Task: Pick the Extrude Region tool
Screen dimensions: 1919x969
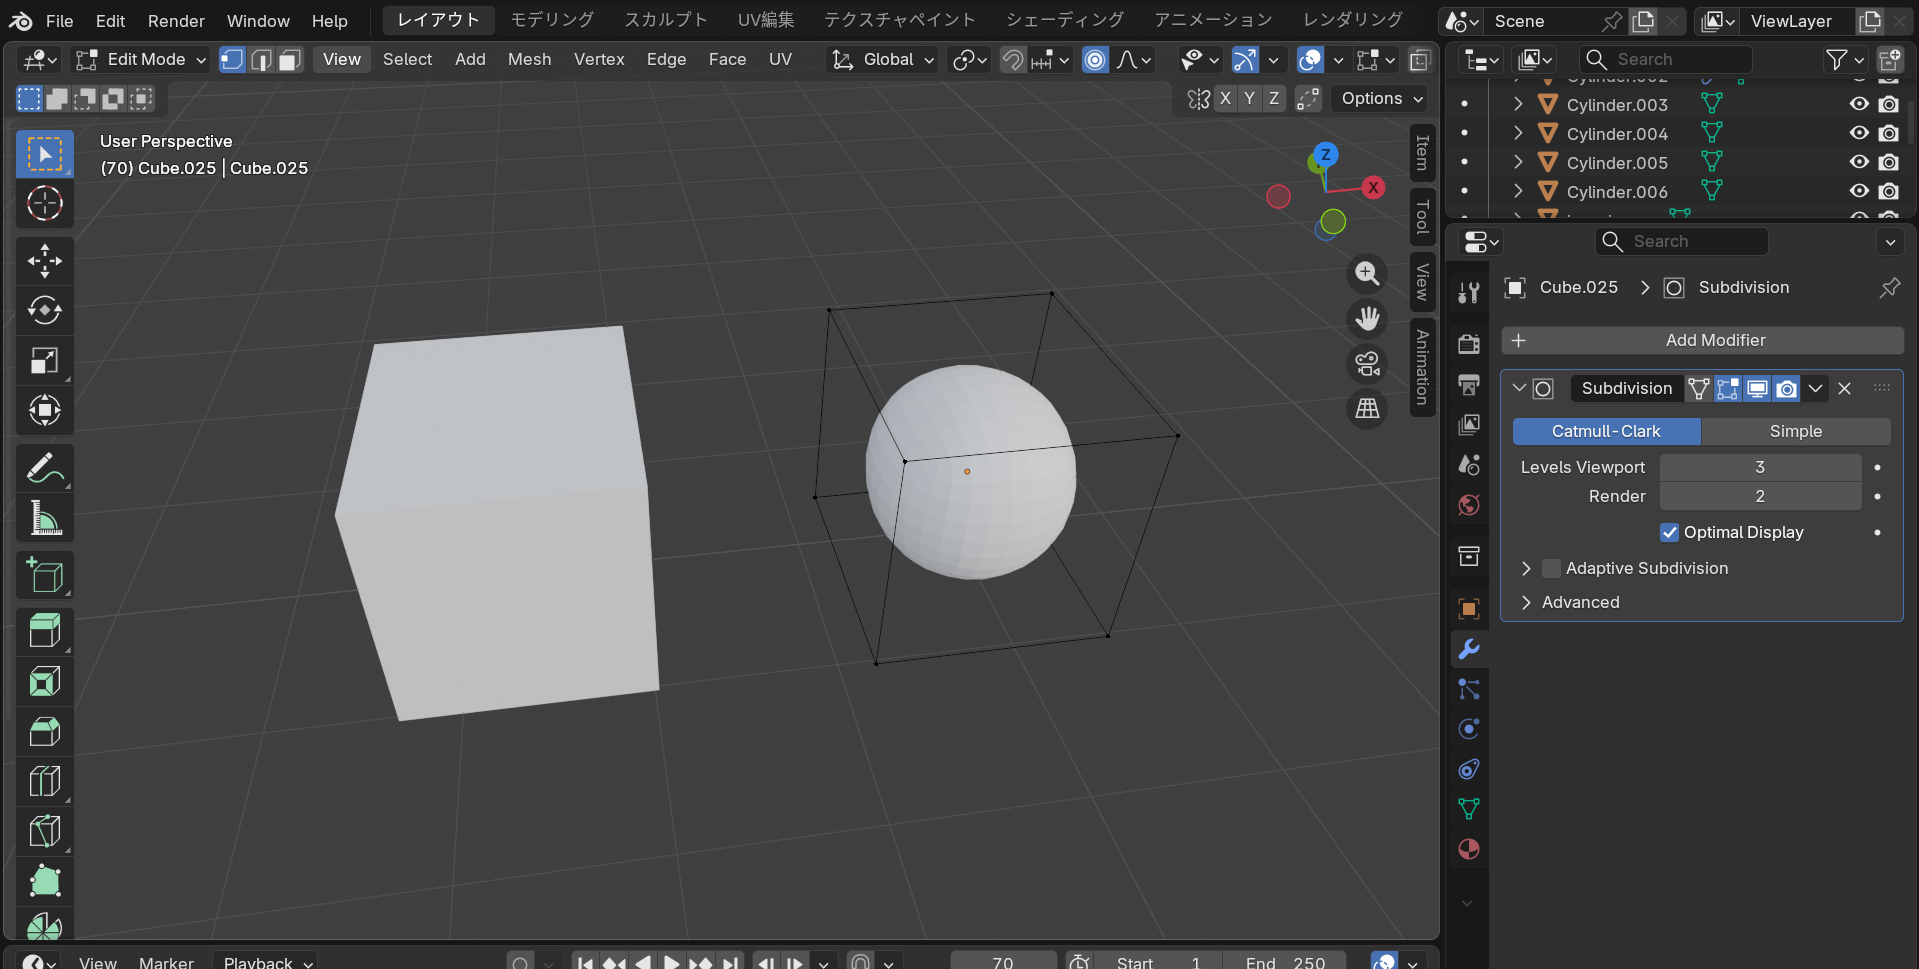Action: pyautogui.click(x=44, y=631)
